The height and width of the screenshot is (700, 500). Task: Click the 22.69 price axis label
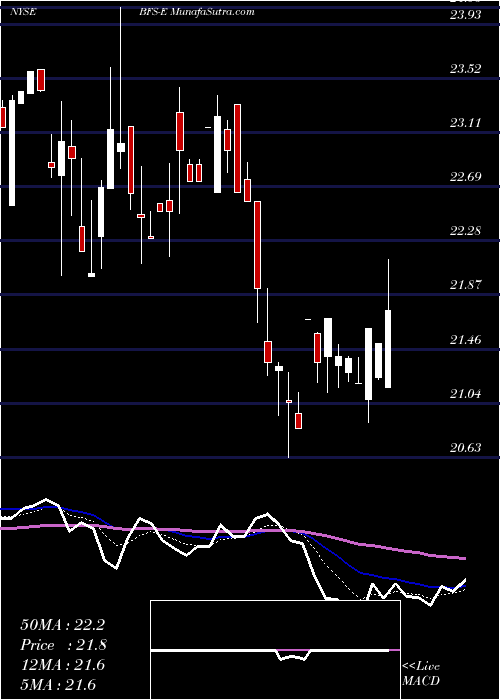[466, 177]
